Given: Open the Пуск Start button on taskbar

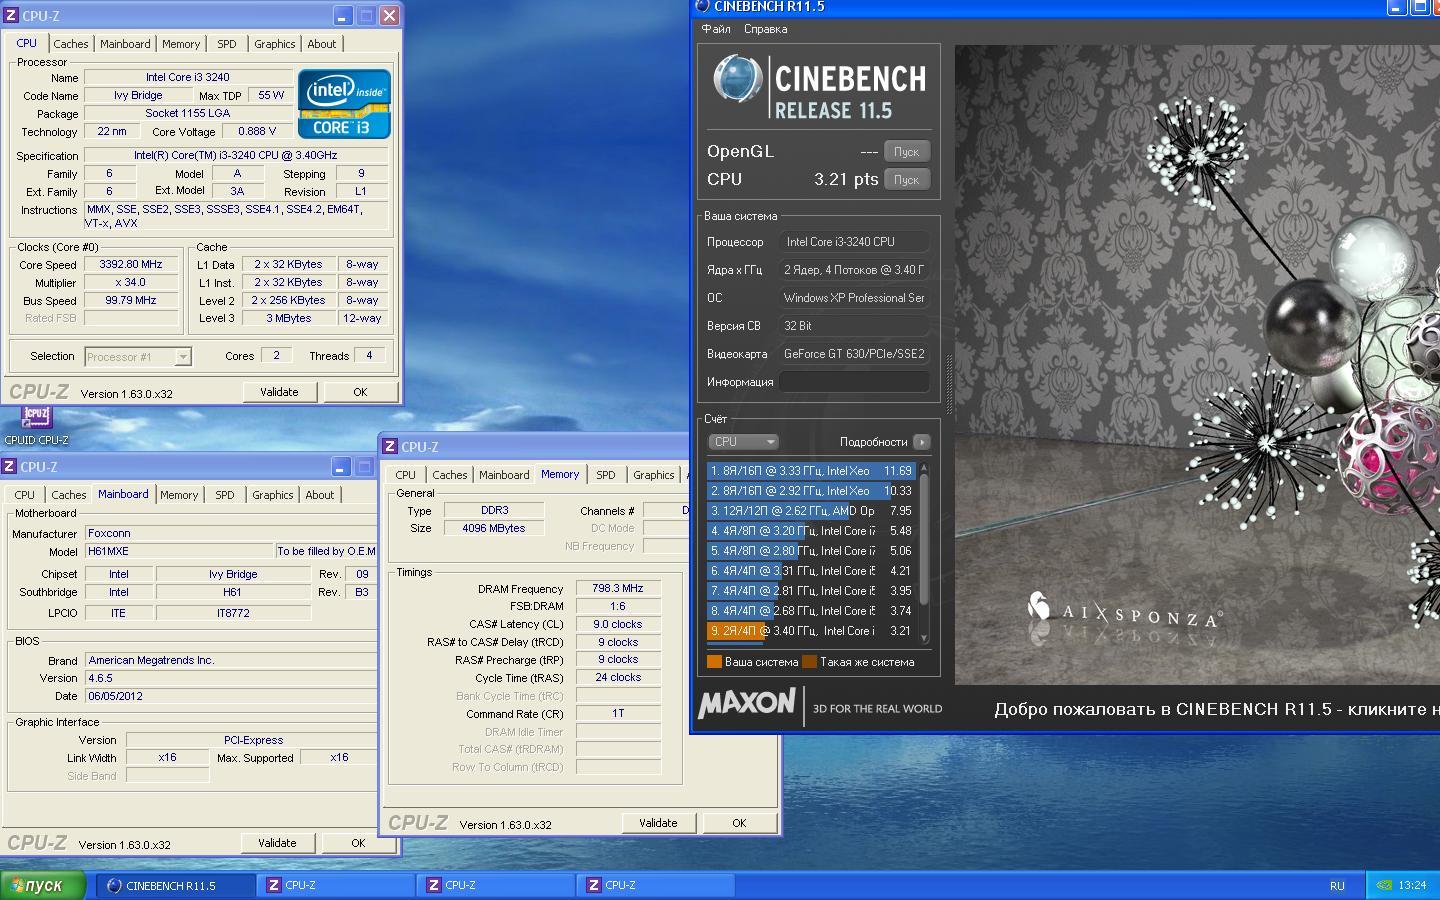Looking at the screenshot, I should [43, 885].
